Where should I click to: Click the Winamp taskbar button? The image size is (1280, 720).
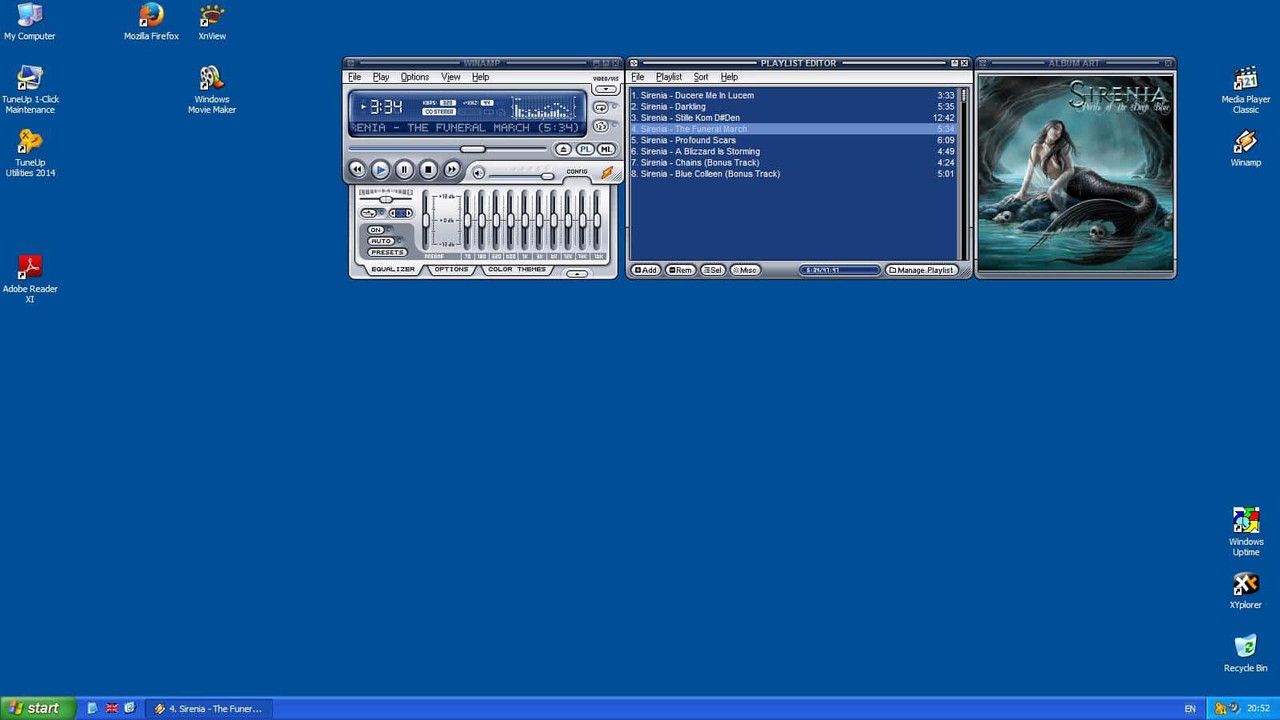coord(209,708)
